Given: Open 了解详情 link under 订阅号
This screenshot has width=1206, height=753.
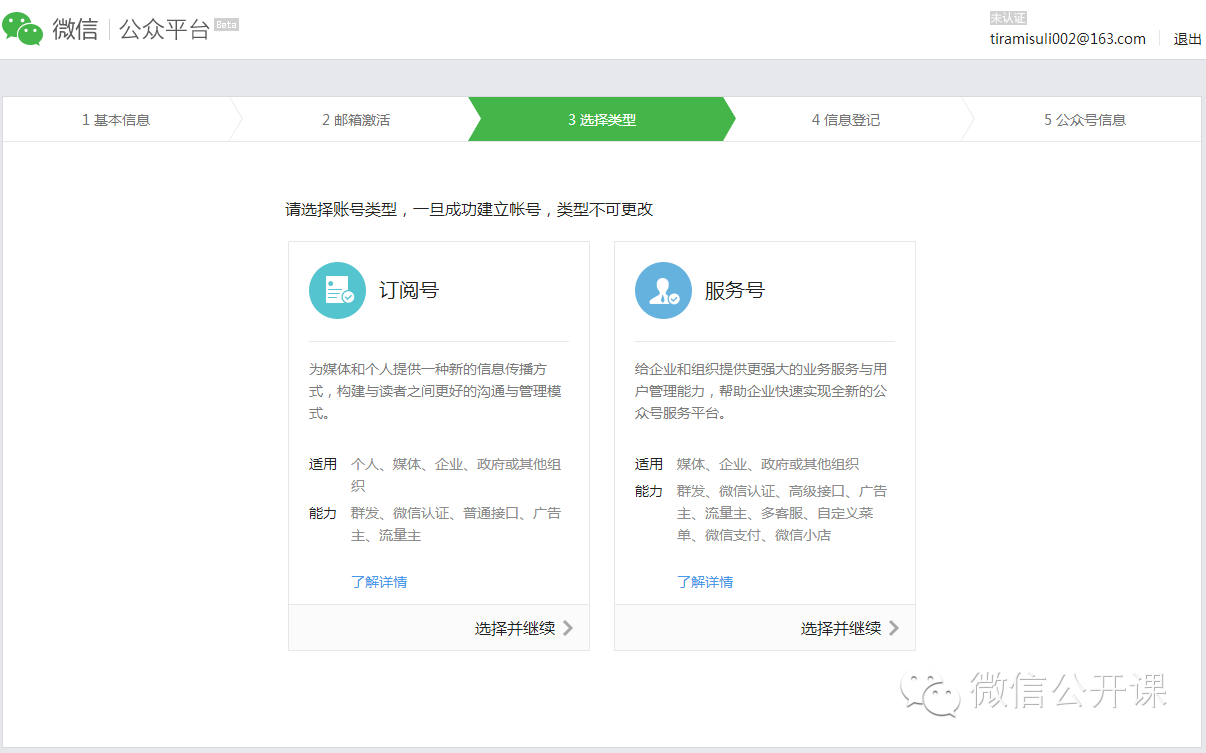Looking at the screenshot, I should [379, 582].
